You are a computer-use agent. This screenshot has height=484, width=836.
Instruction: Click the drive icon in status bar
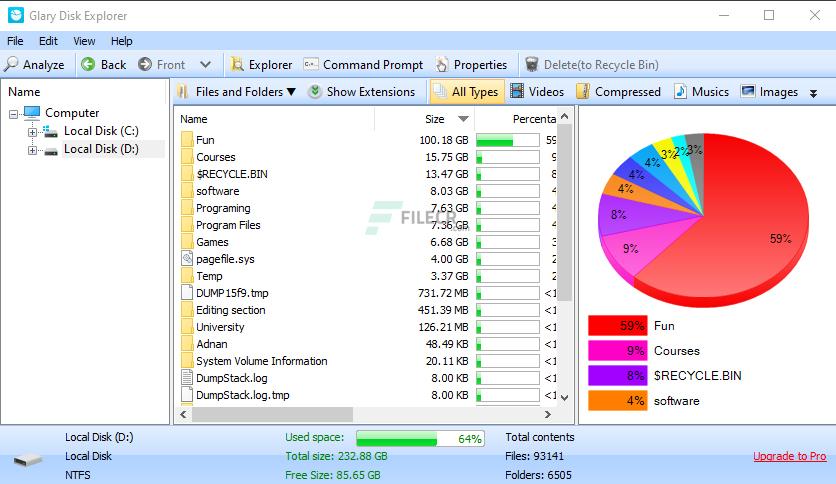click(x=28, y=459)
